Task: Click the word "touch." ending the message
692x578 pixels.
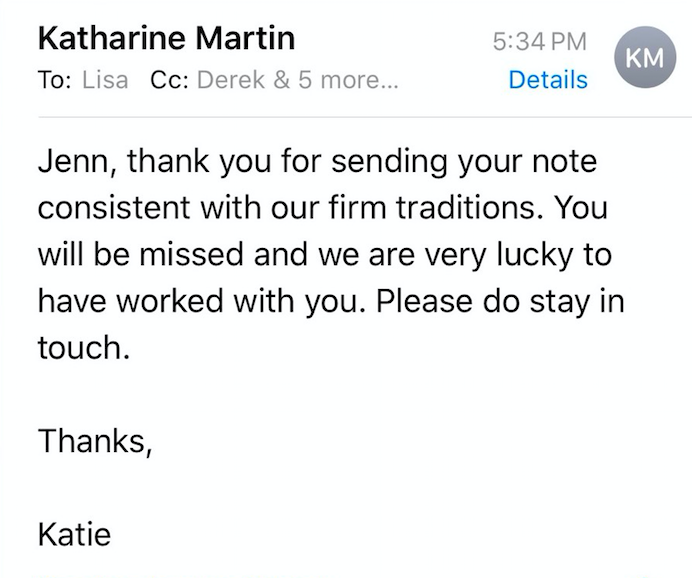Action: pyautogui.click(x=85, y=347)
